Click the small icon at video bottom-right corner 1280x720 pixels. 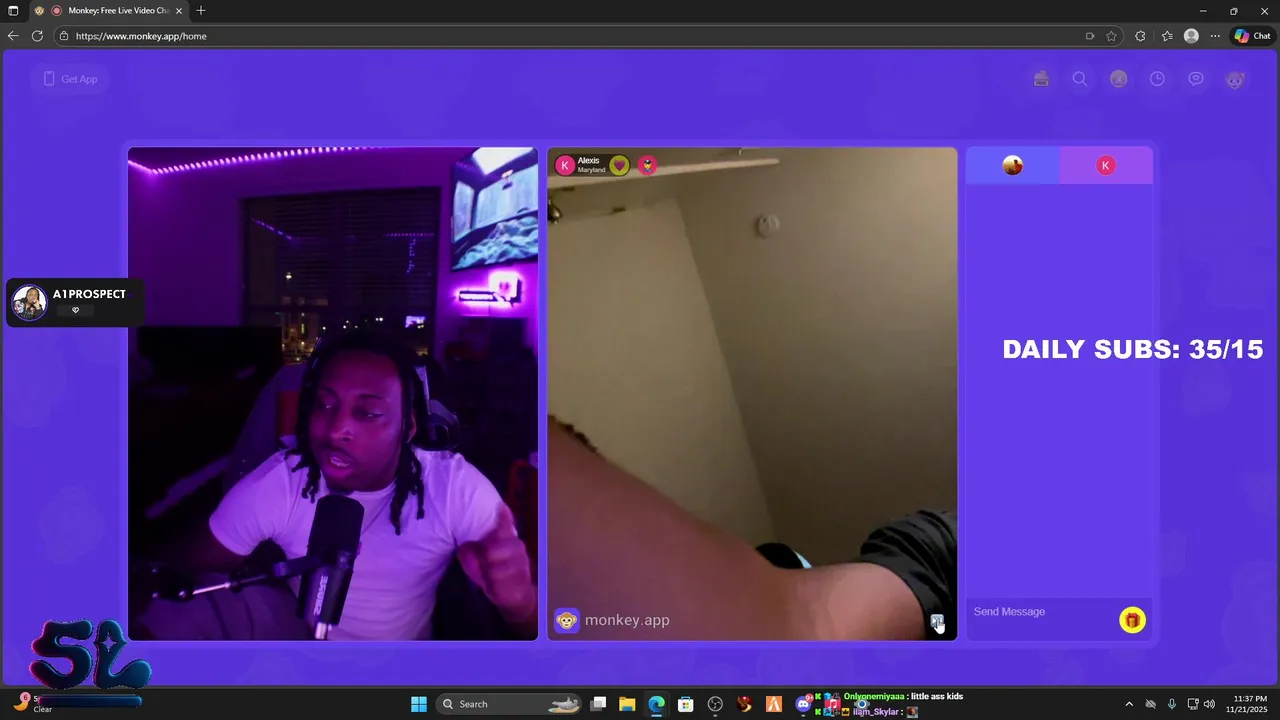[x=937, y=621]
